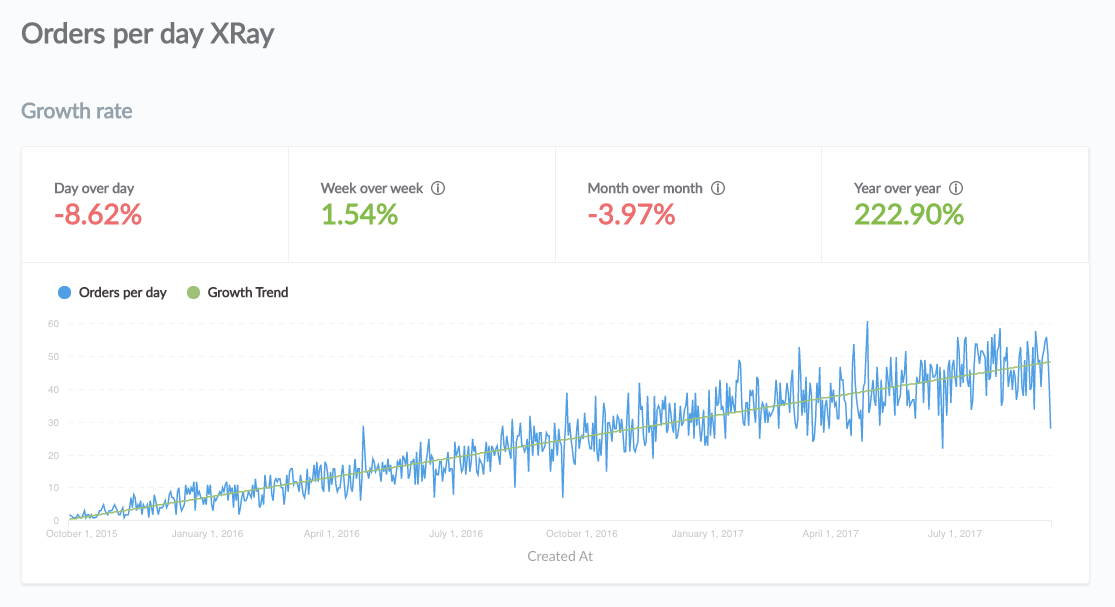Screen dimensions: 1115x607
Task: Click the Year over year info icon
Action: tap(956, 188)
